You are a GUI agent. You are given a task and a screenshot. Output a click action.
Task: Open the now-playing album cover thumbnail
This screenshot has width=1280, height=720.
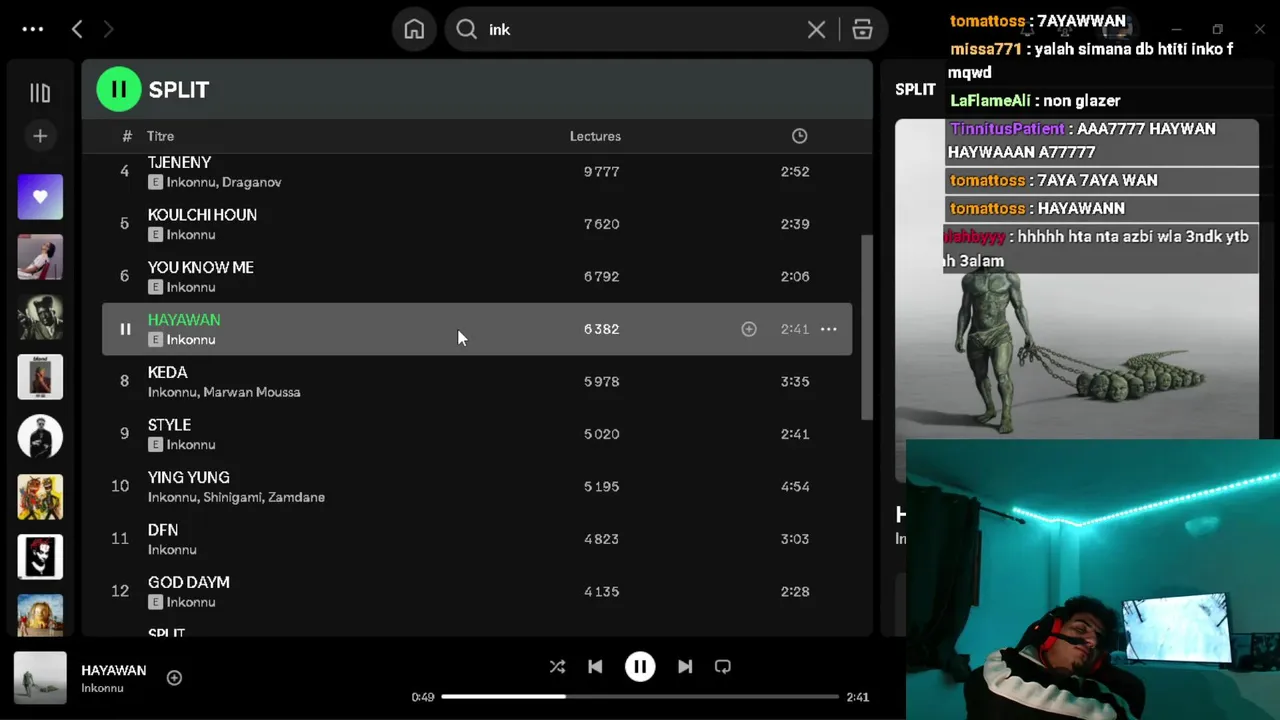tap(40, 678)
